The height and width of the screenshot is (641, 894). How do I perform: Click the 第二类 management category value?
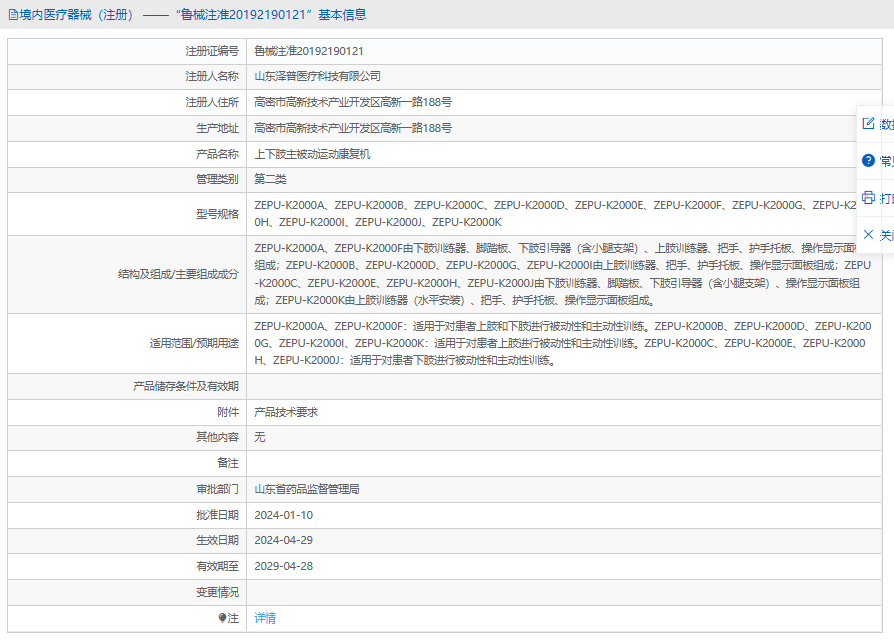coord(270,179)
